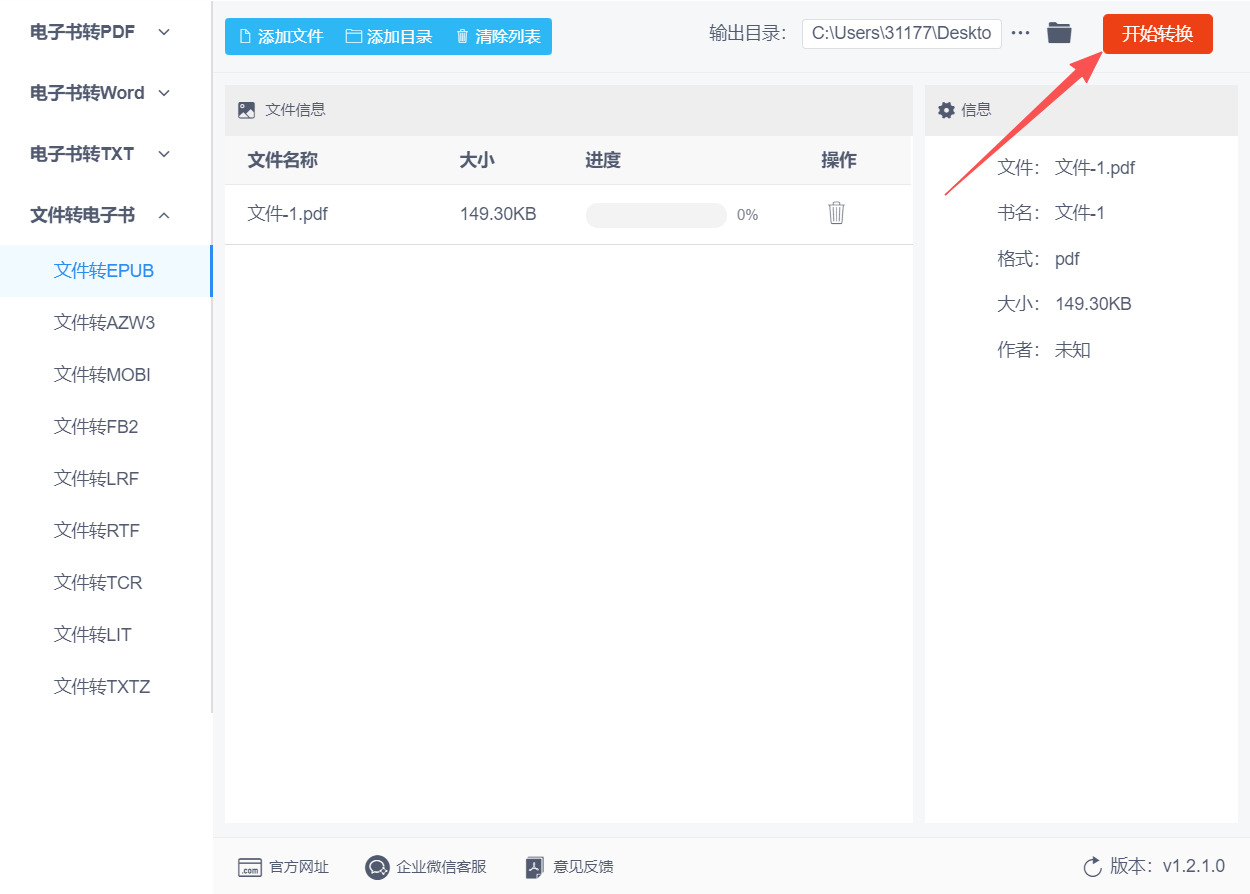This screenshot has width=1250, height=894.
Task: Open the output folder icon
Action: tap(1059, 33)
